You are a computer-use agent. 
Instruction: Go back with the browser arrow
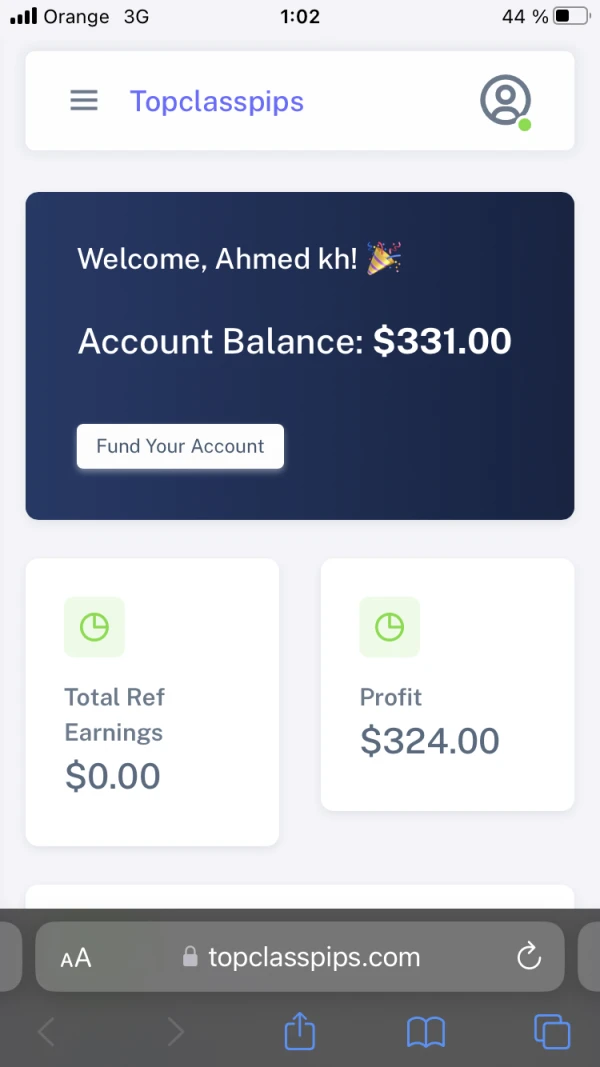coord(46,1031)
